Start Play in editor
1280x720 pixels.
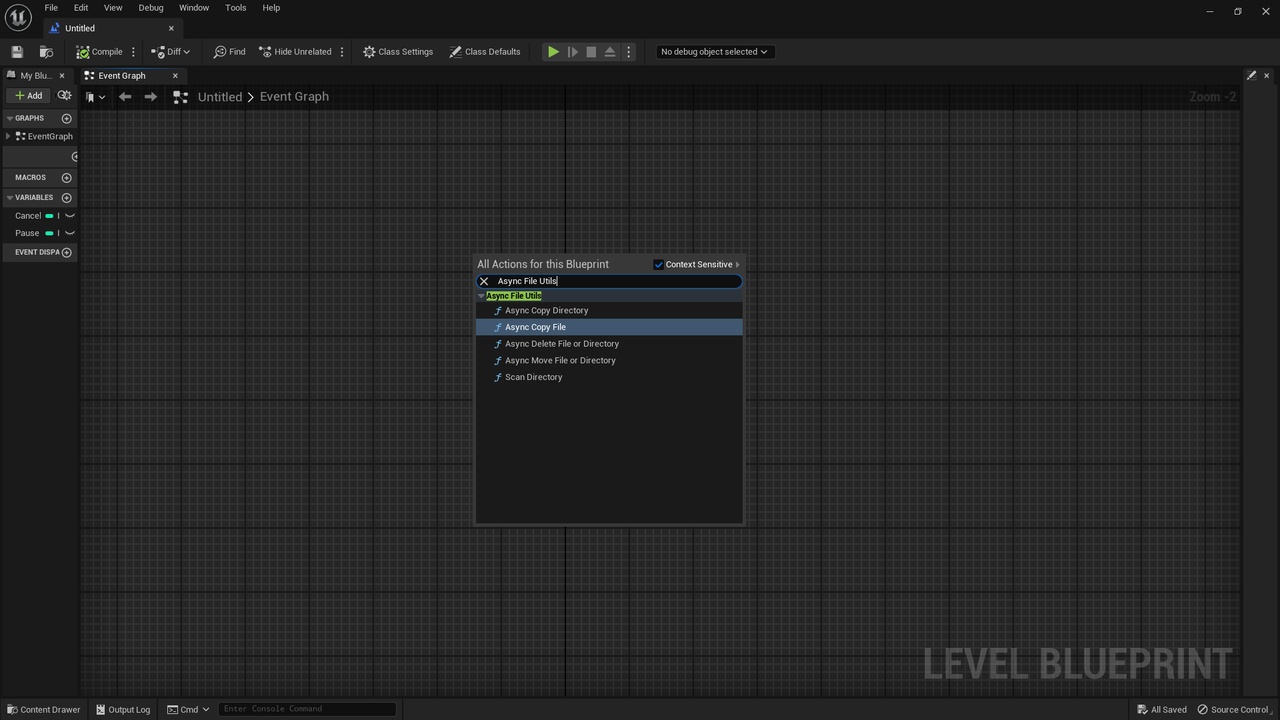point(553,52)
